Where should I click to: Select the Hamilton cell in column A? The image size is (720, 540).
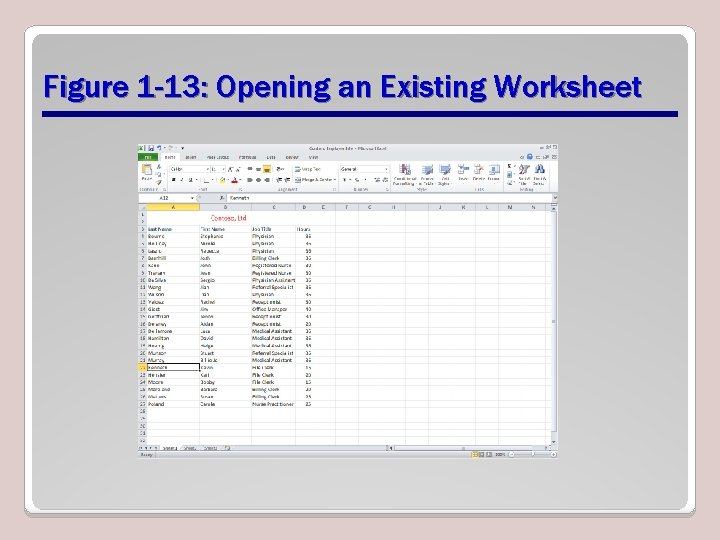click(x=173, y=338)
